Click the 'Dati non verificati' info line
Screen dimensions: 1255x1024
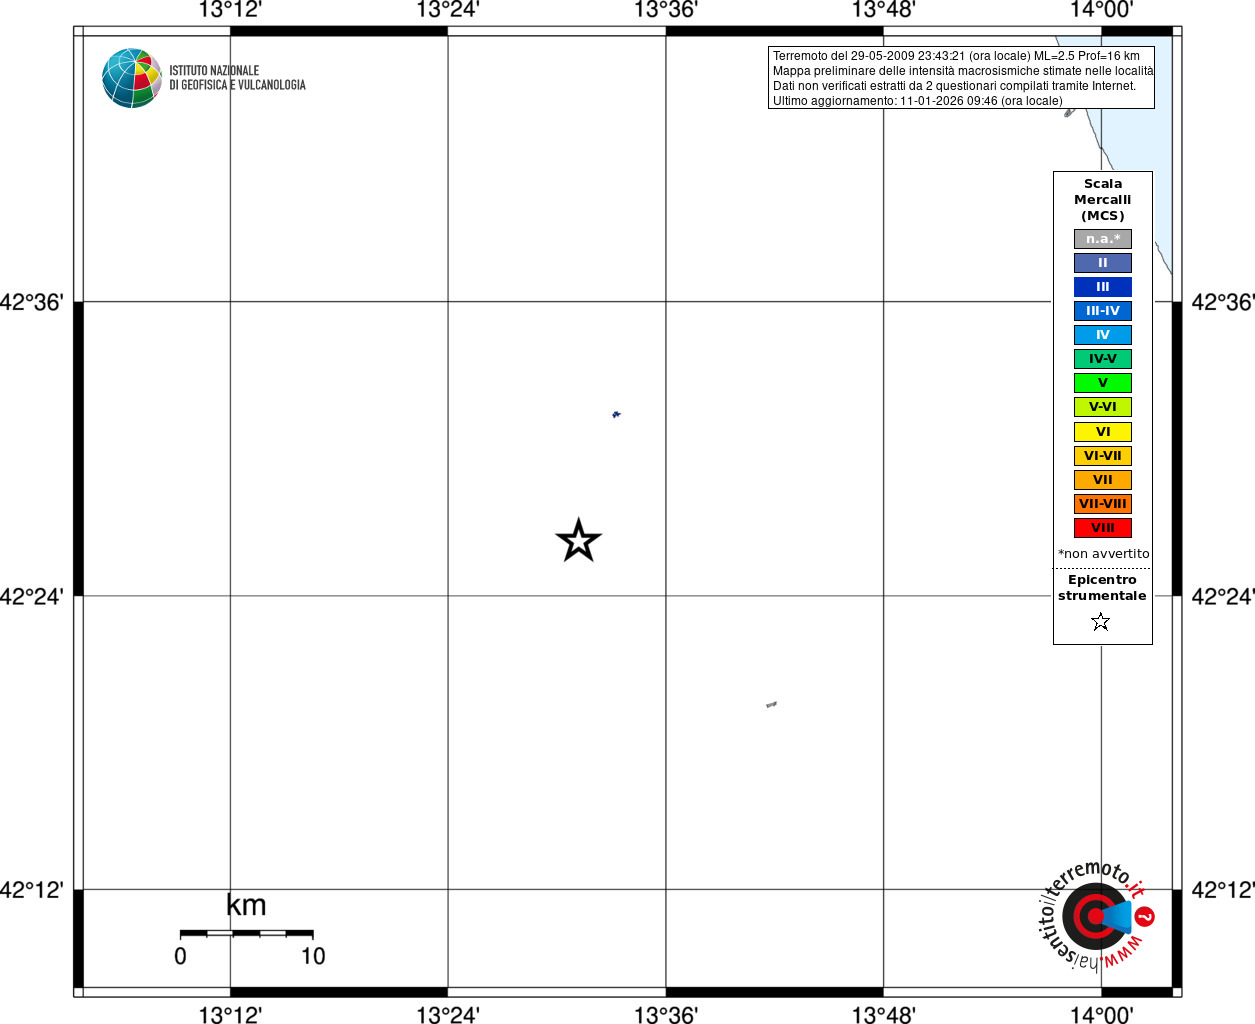click(954, 86)
